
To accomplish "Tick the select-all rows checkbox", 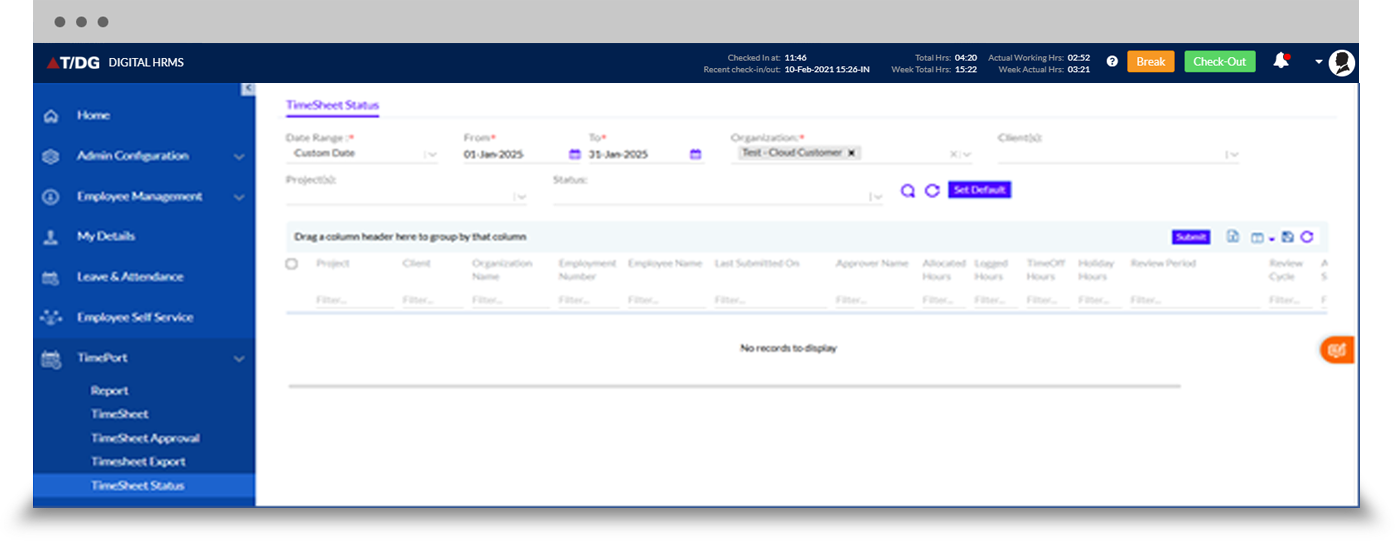I will pos(292,264).
